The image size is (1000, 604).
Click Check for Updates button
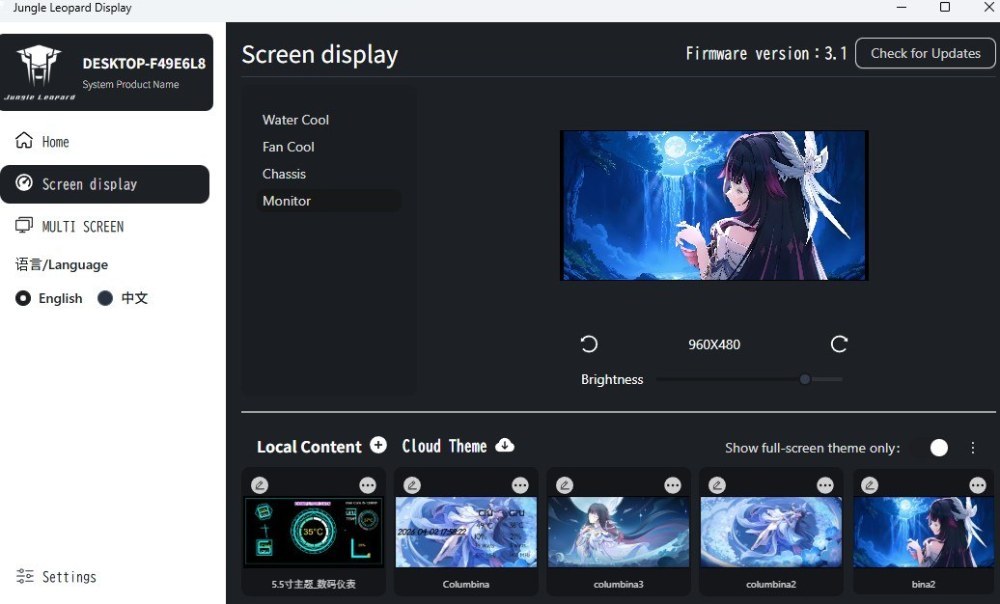point(925,54)
